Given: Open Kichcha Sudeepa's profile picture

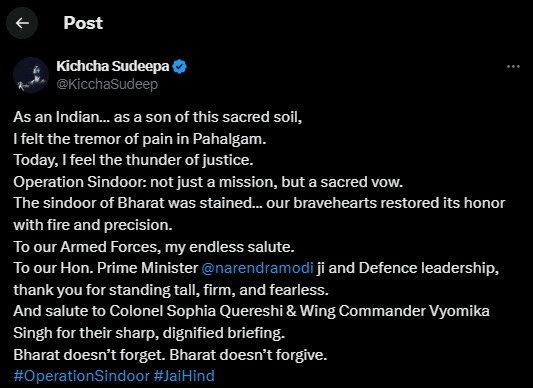Looking at the screenshot, I should 31,75.
